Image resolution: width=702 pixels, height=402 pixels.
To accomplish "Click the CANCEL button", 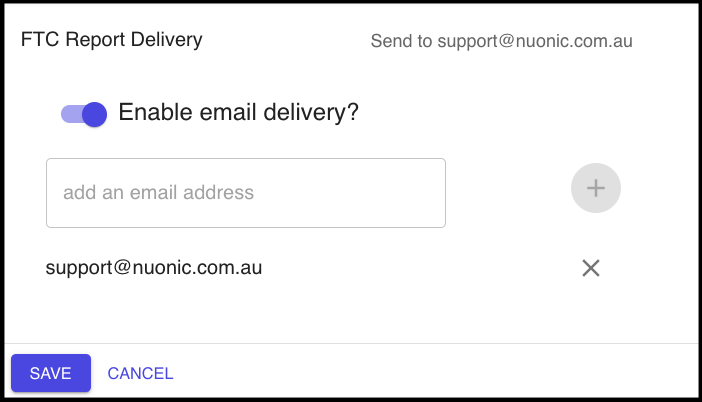I will [140, 374].
